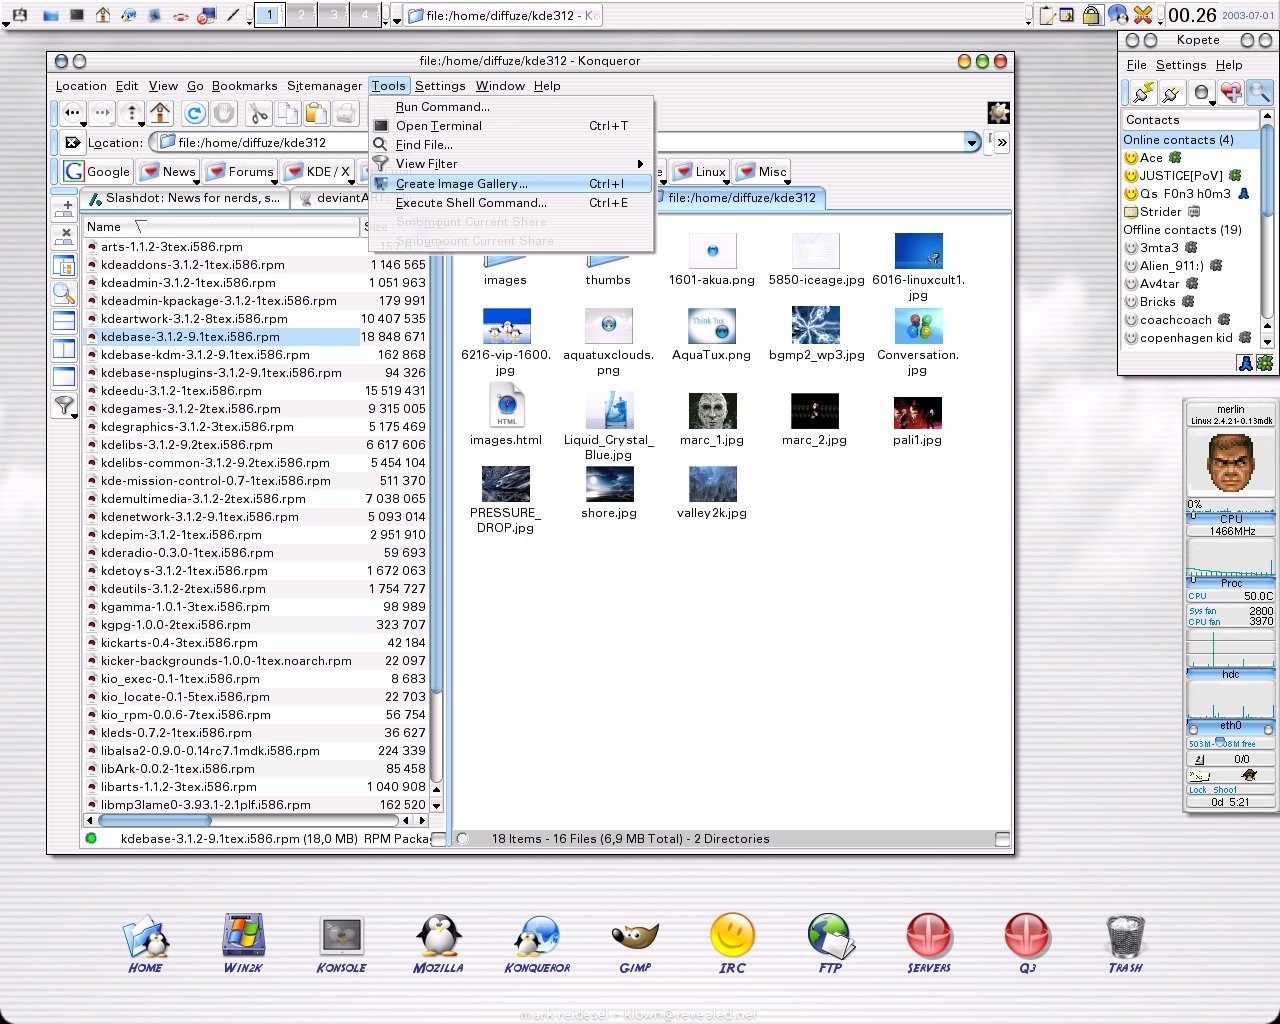
Task: Select Find File in the Tools menu
Action: click(510, 145)
